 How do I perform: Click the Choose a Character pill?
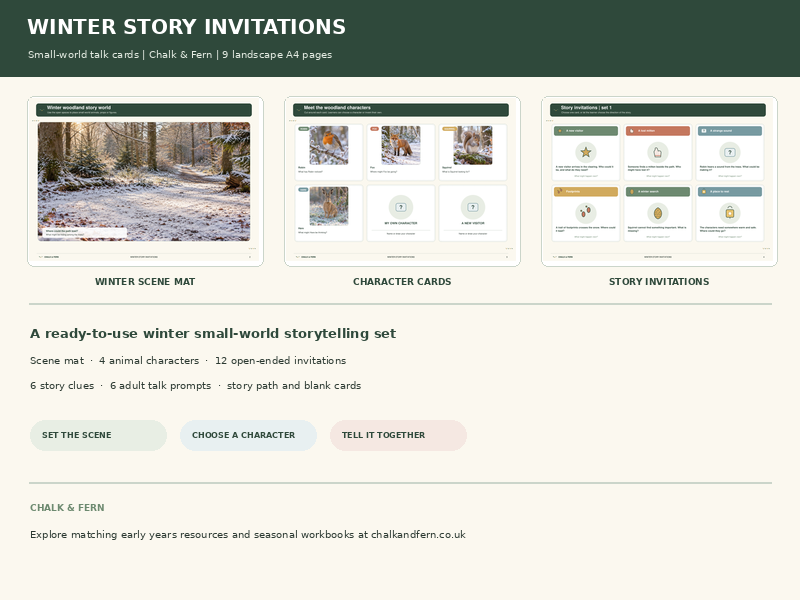[x=248, y=435]
